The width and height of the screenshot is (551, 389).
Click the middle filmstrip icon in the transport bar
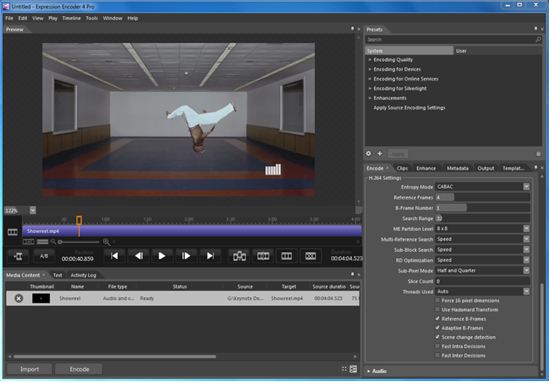coord(286,256)
